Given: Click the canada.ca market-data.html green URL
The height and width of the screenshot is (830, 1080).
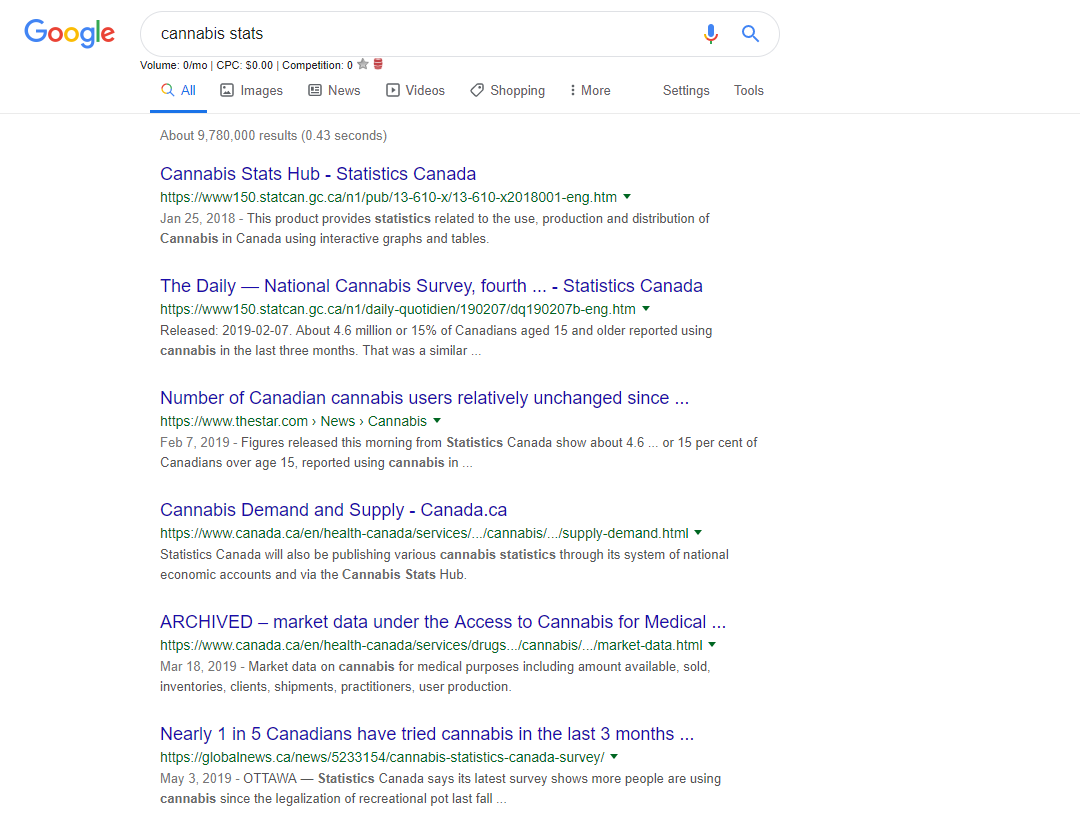Looking at the screenshot, I should click(431, 646).
